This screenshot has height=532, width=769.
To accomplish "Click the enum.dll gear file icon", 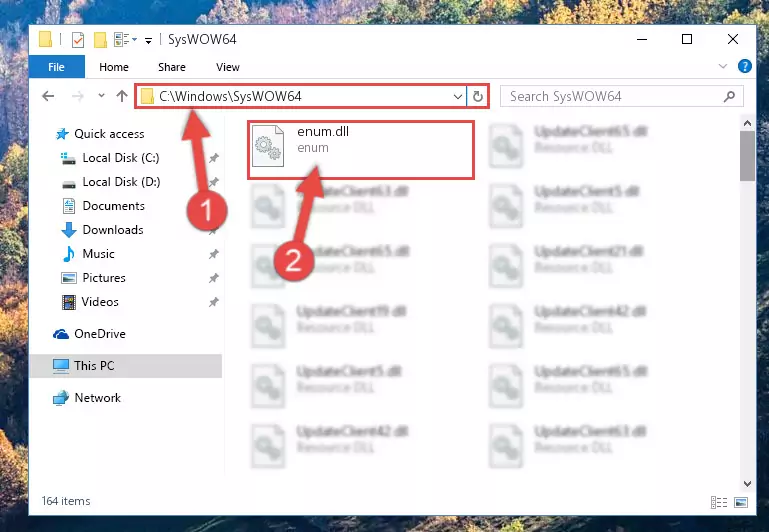I will [268, 146].
